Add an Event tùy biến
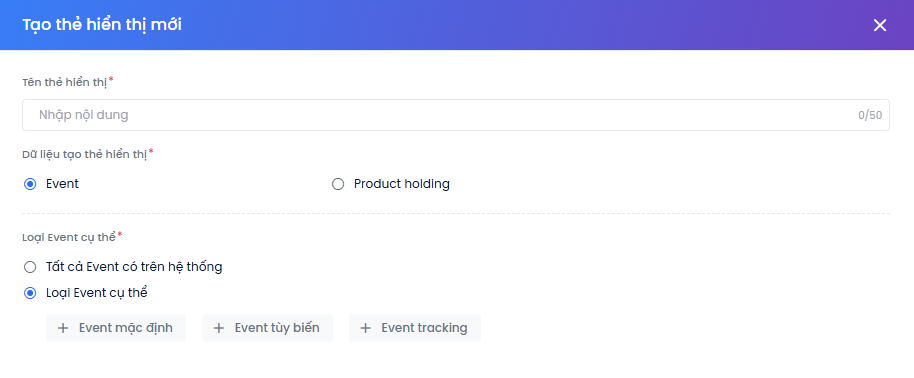 [267, 328]
